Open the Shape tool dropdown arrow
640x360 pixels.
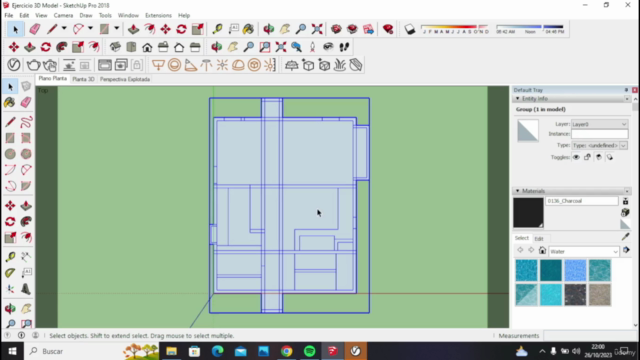tap(116, 29)
